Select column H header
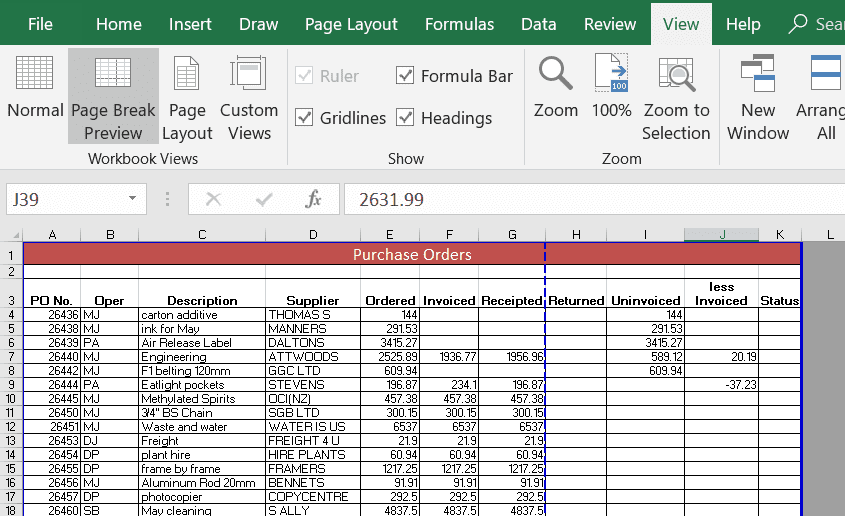The width and height of the screenshot is (845, 516). click(576, 235)
